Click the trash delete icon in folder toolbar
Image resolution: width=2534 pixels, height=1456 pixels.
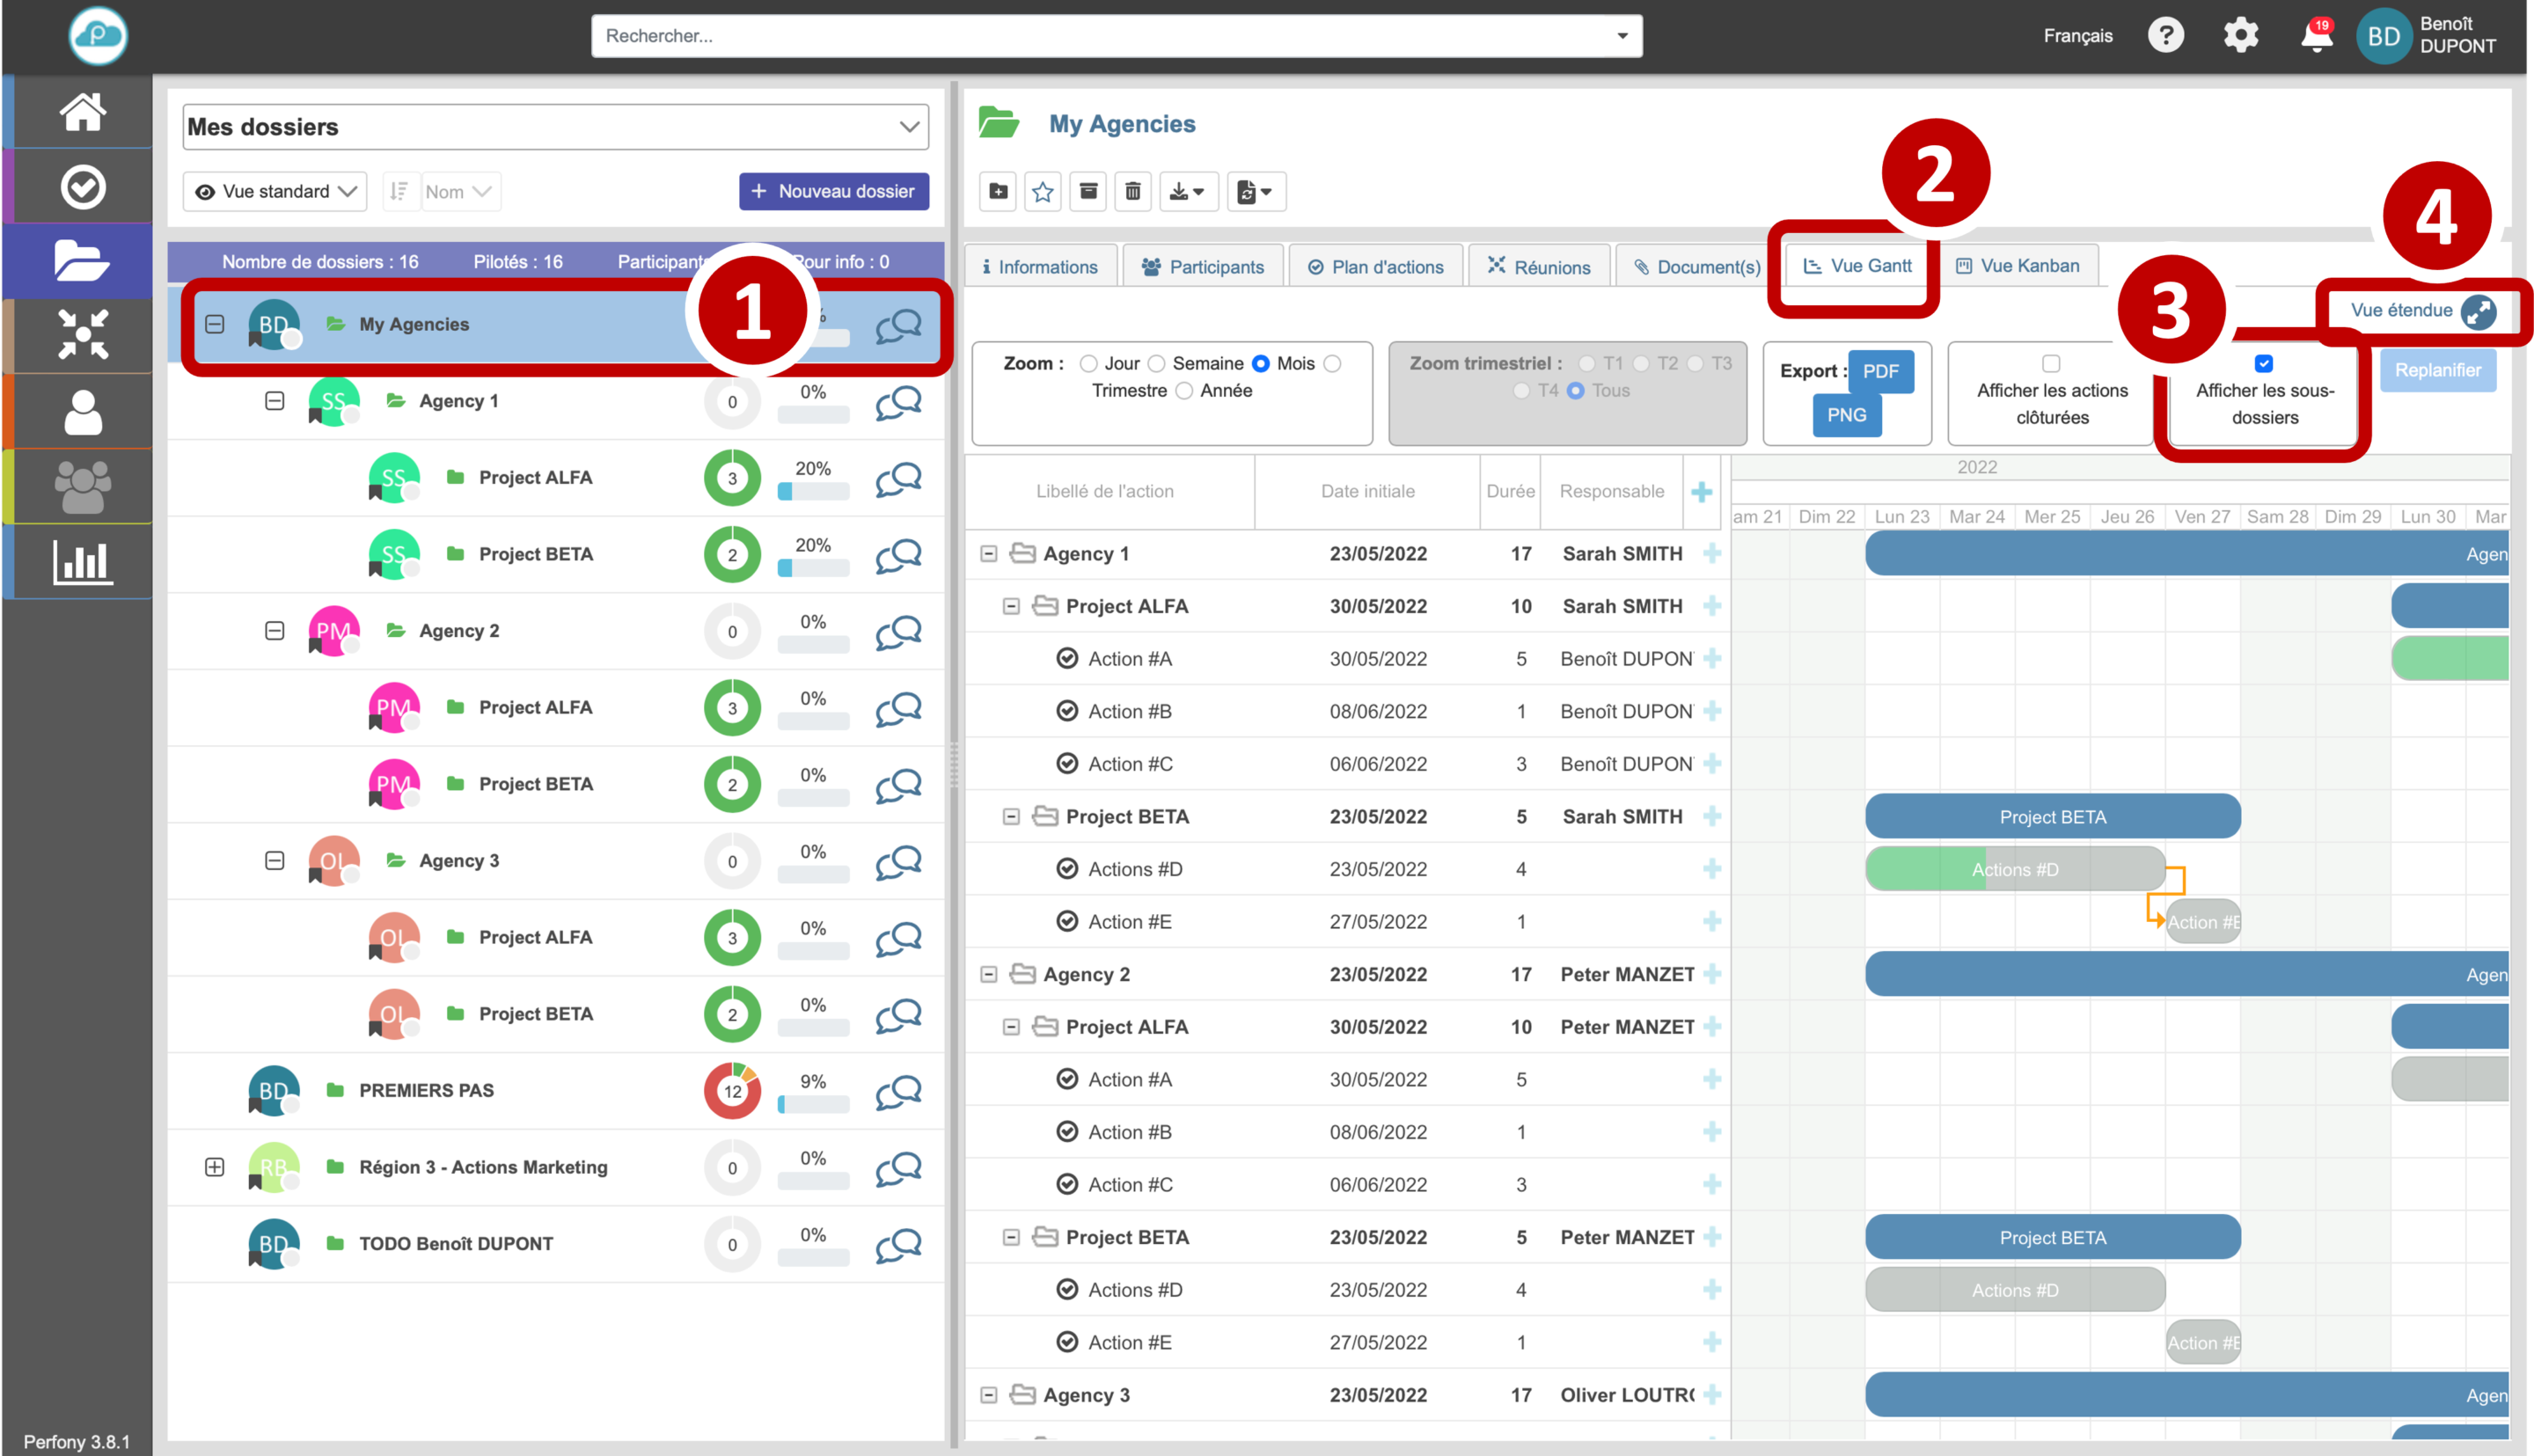point(1132,191)
